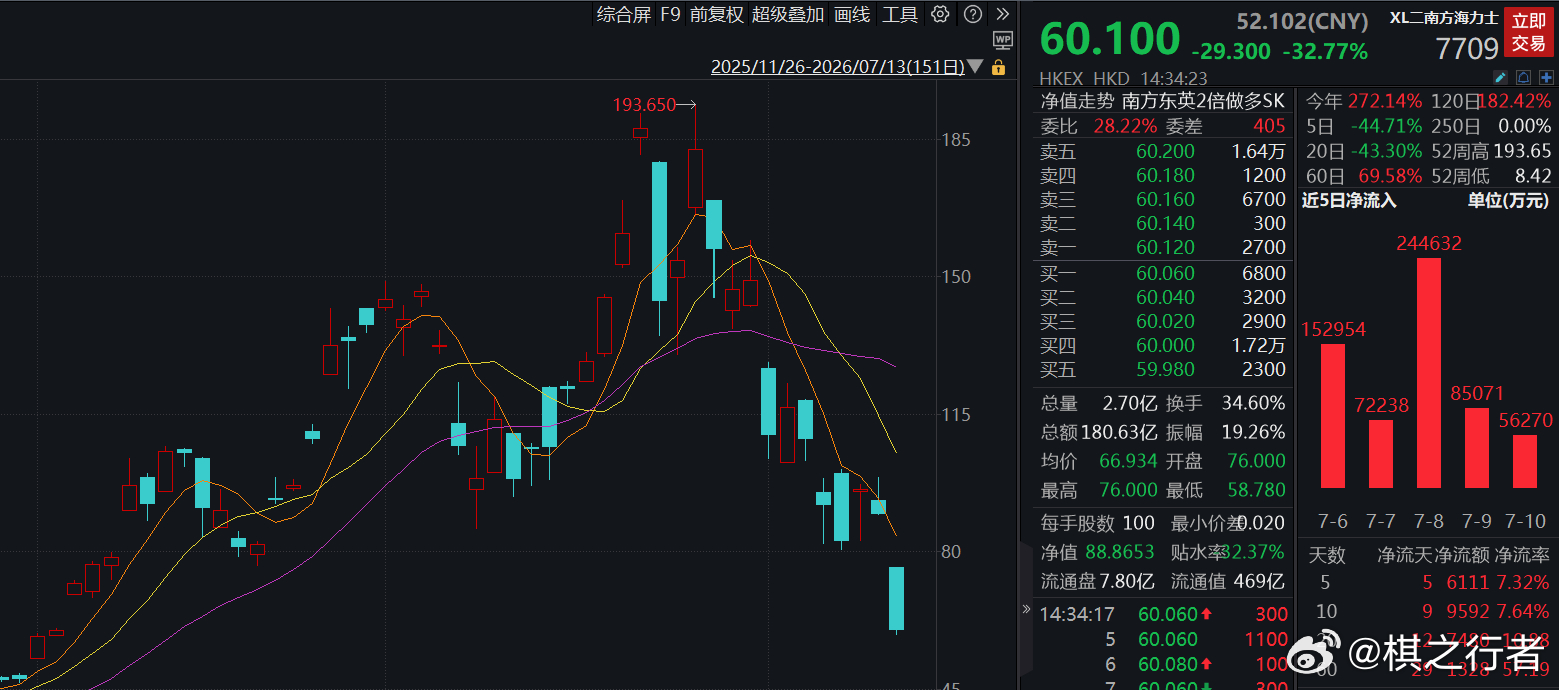Select the 卖一 ask price 60.120
The width and height of the screenshot is (1559, 690).
coord(1165,248)
